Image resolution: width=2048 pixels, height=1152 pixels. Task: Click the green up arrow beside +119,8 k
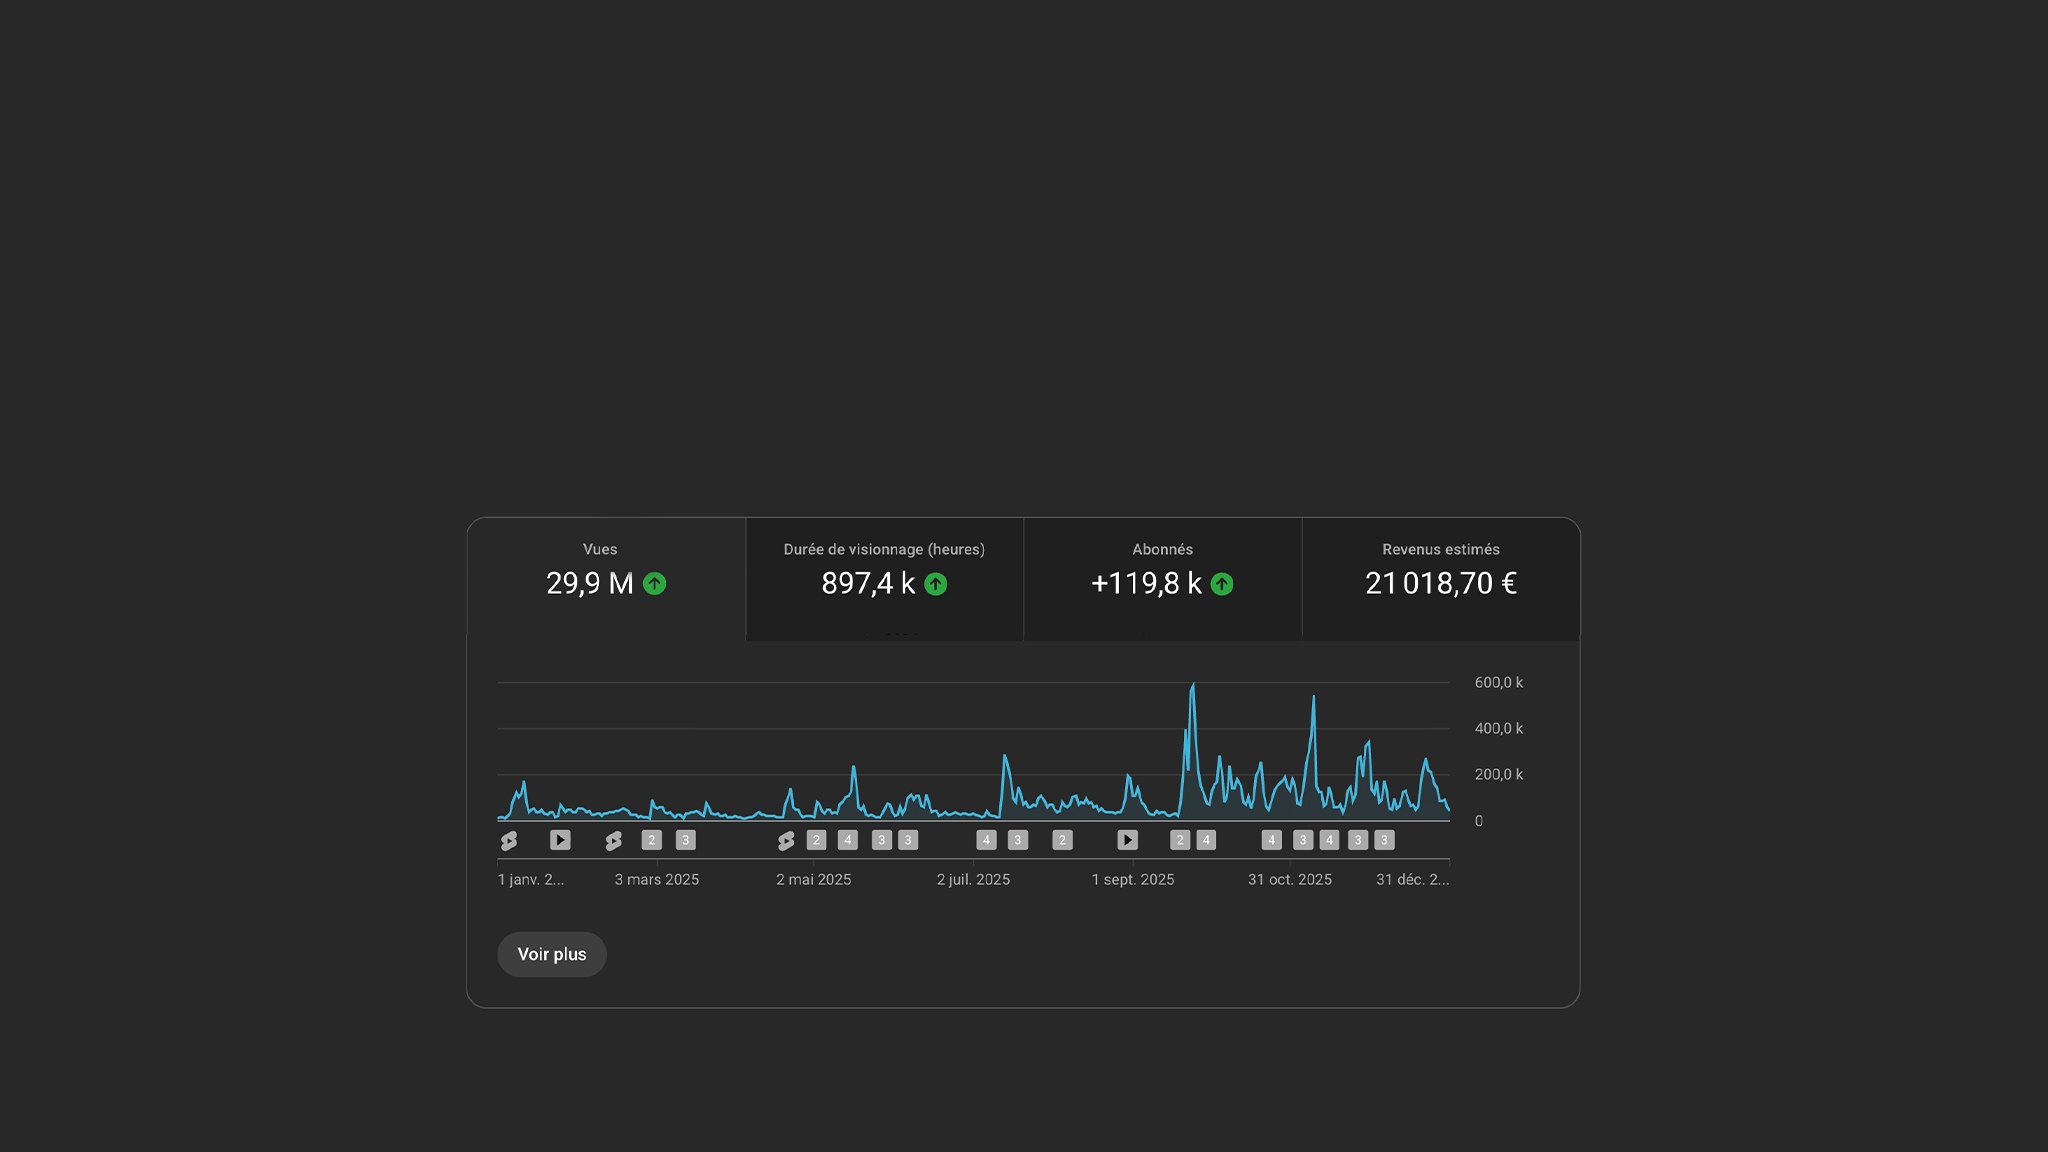click(1221, 584)
